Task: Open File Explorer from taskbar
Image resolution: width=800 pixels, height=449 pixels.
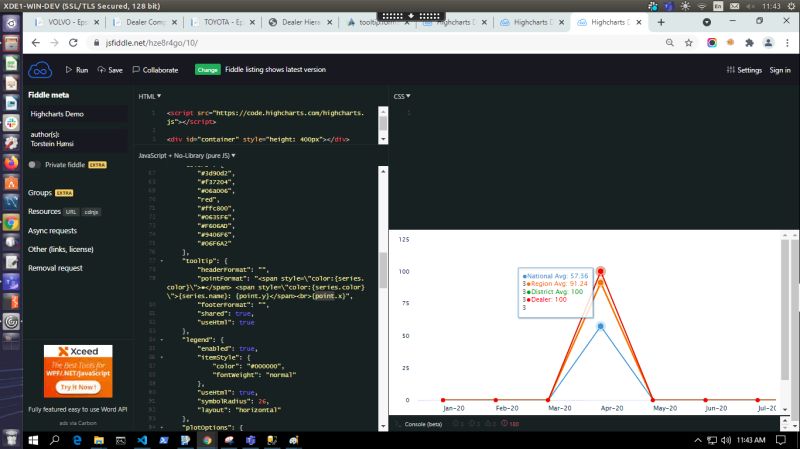Action: [x=99, y=440]
